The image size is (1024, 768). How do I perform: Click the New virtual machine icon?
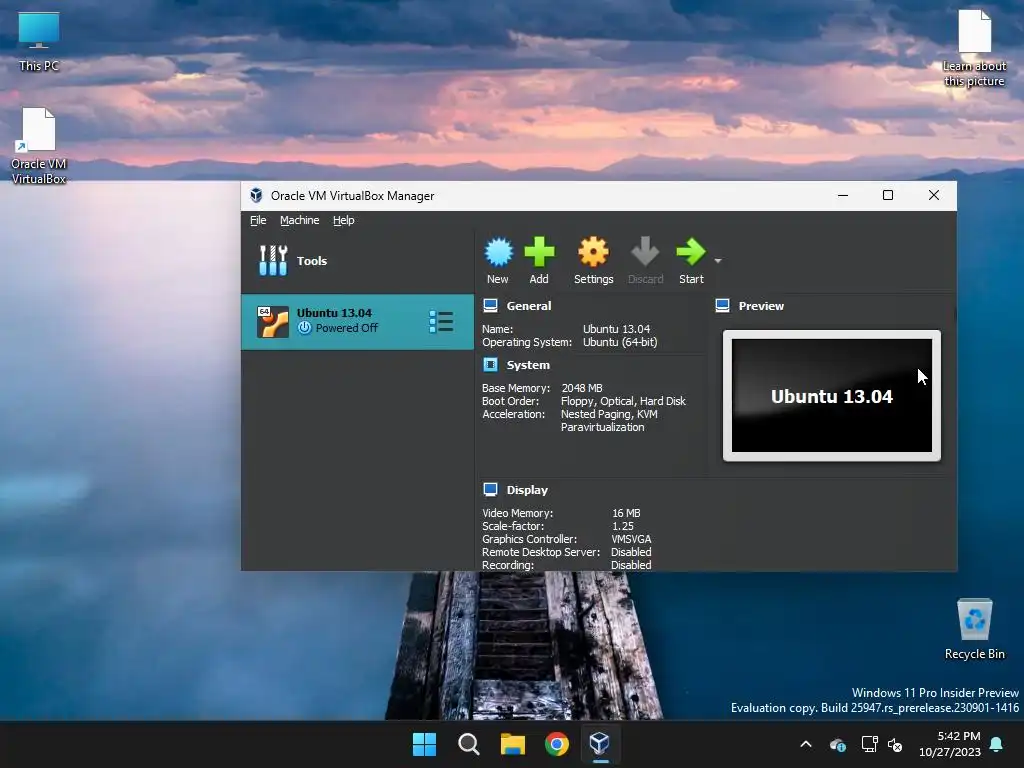pyautogui.click(x=498, y=252)
